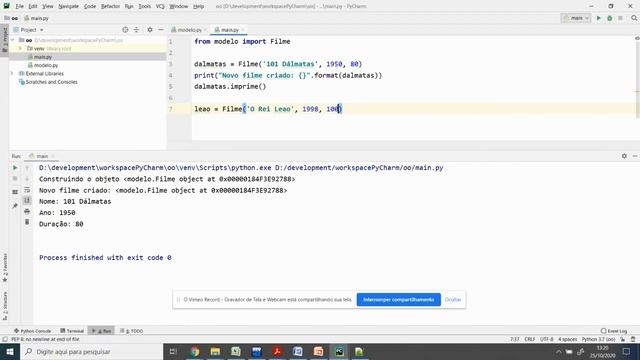The height and width of the screenshot is (360, 640).
Task: Hide the Run panel with minus icon
Action: (635, 156)
